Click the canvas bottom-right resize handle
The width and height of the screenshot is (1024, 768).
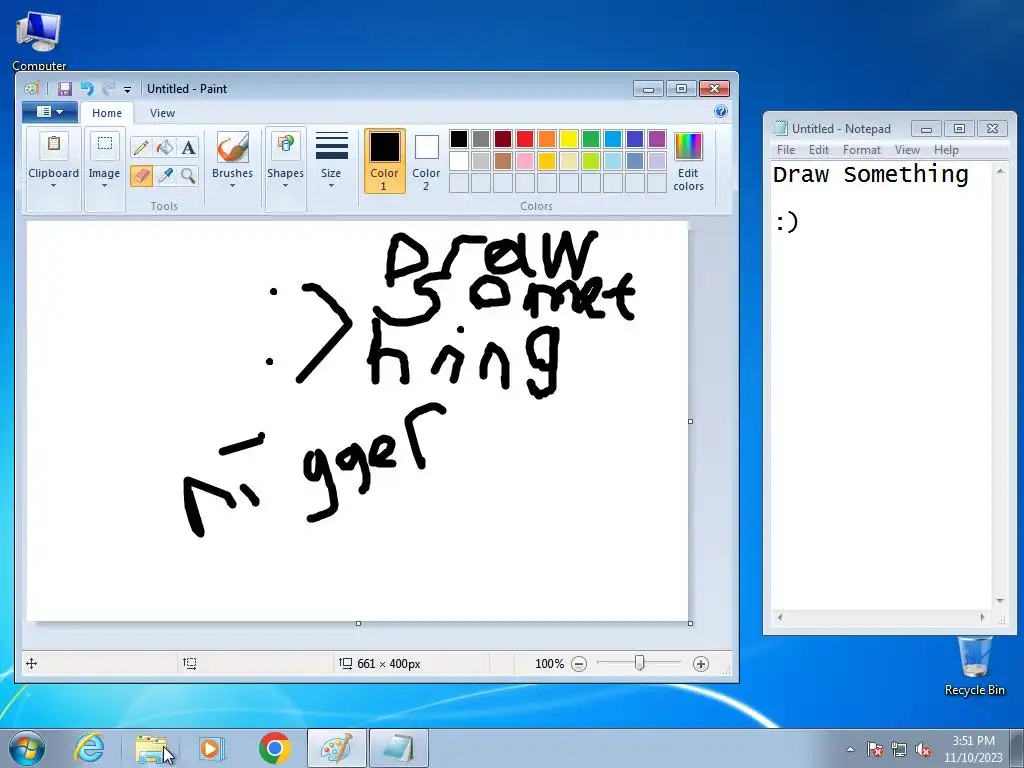[x=691, y=624]
